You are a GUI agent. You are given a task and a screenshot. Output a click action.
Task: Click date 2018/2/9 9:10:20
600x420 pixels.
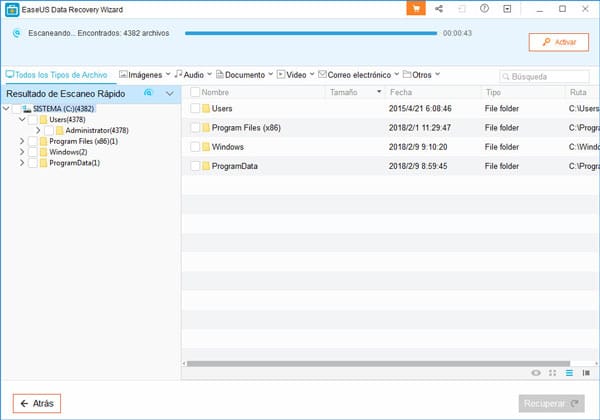click(418, 147)
